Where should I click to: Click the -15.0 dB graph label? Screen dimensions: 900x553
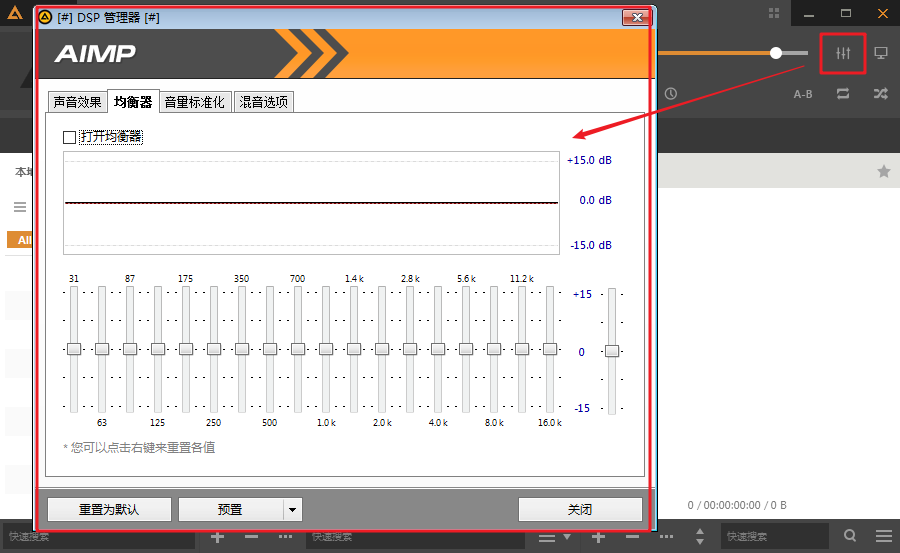click(x=591, y=245)
